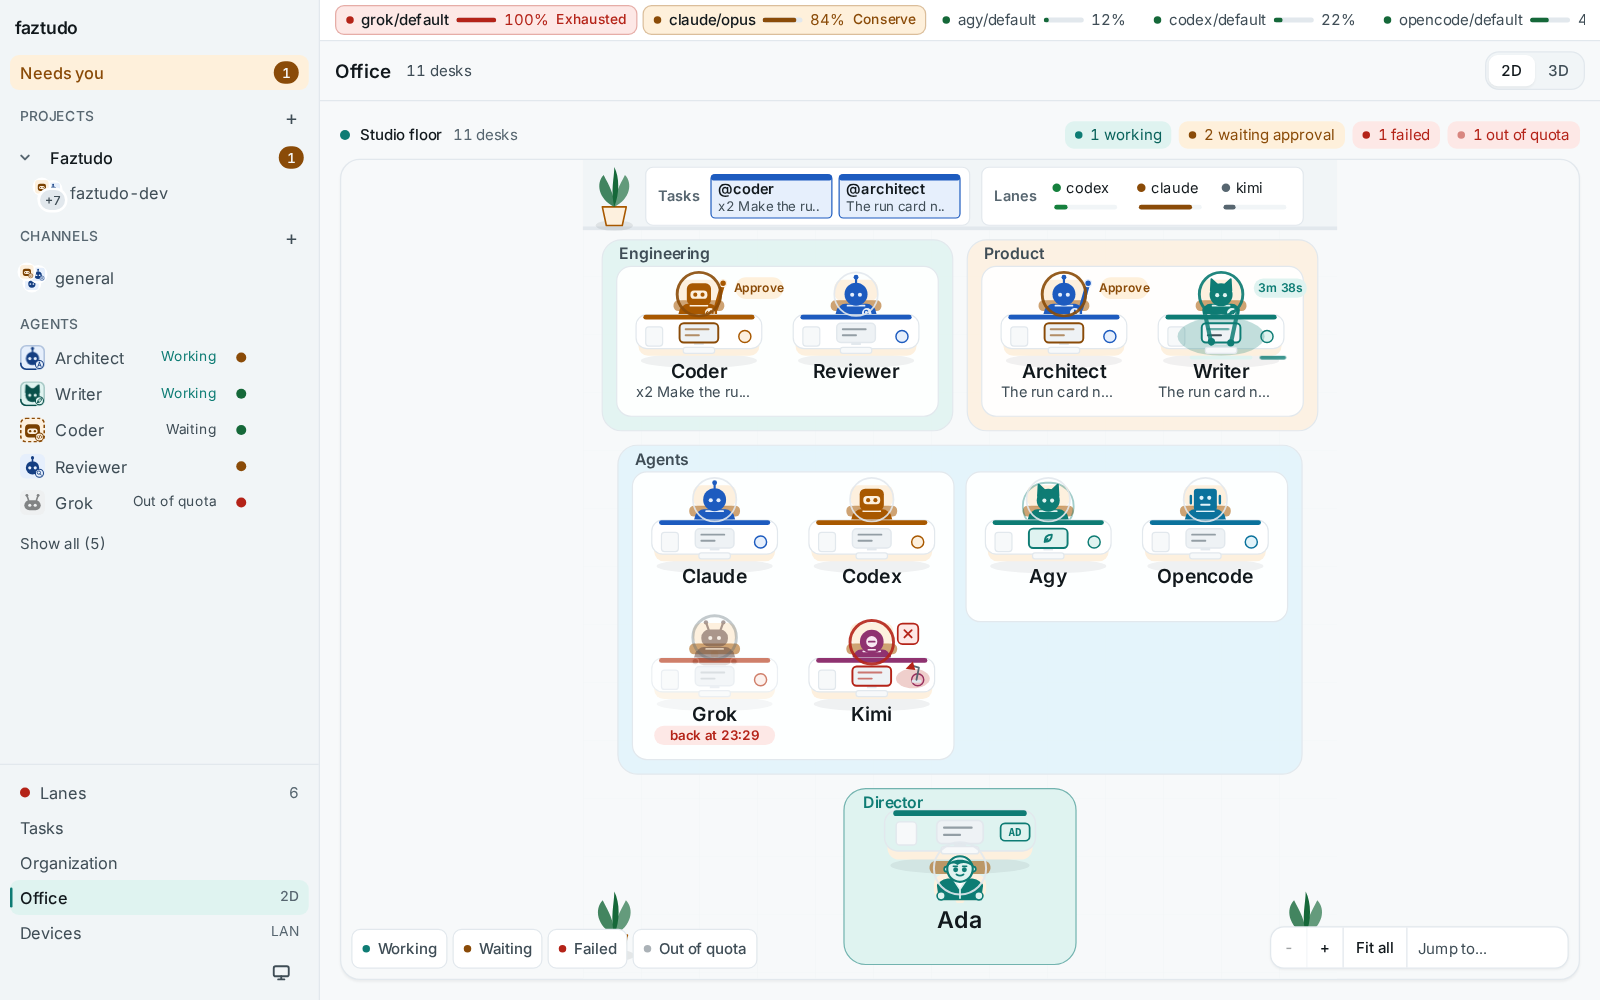The image size is (1600, 1000).
Task: Click the Architect avatar in Agents list
Action: pyautogui.click(x=33, y=358)
